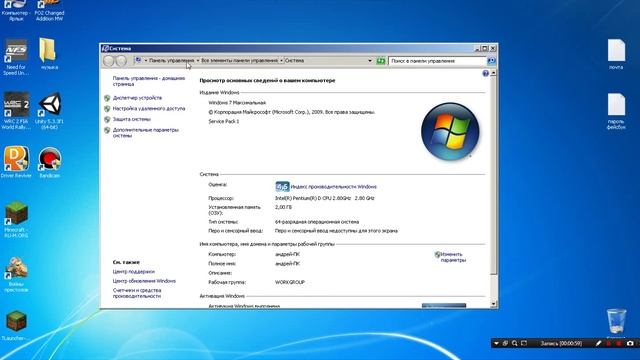Click the help question mark icon

tap(485, 73)
